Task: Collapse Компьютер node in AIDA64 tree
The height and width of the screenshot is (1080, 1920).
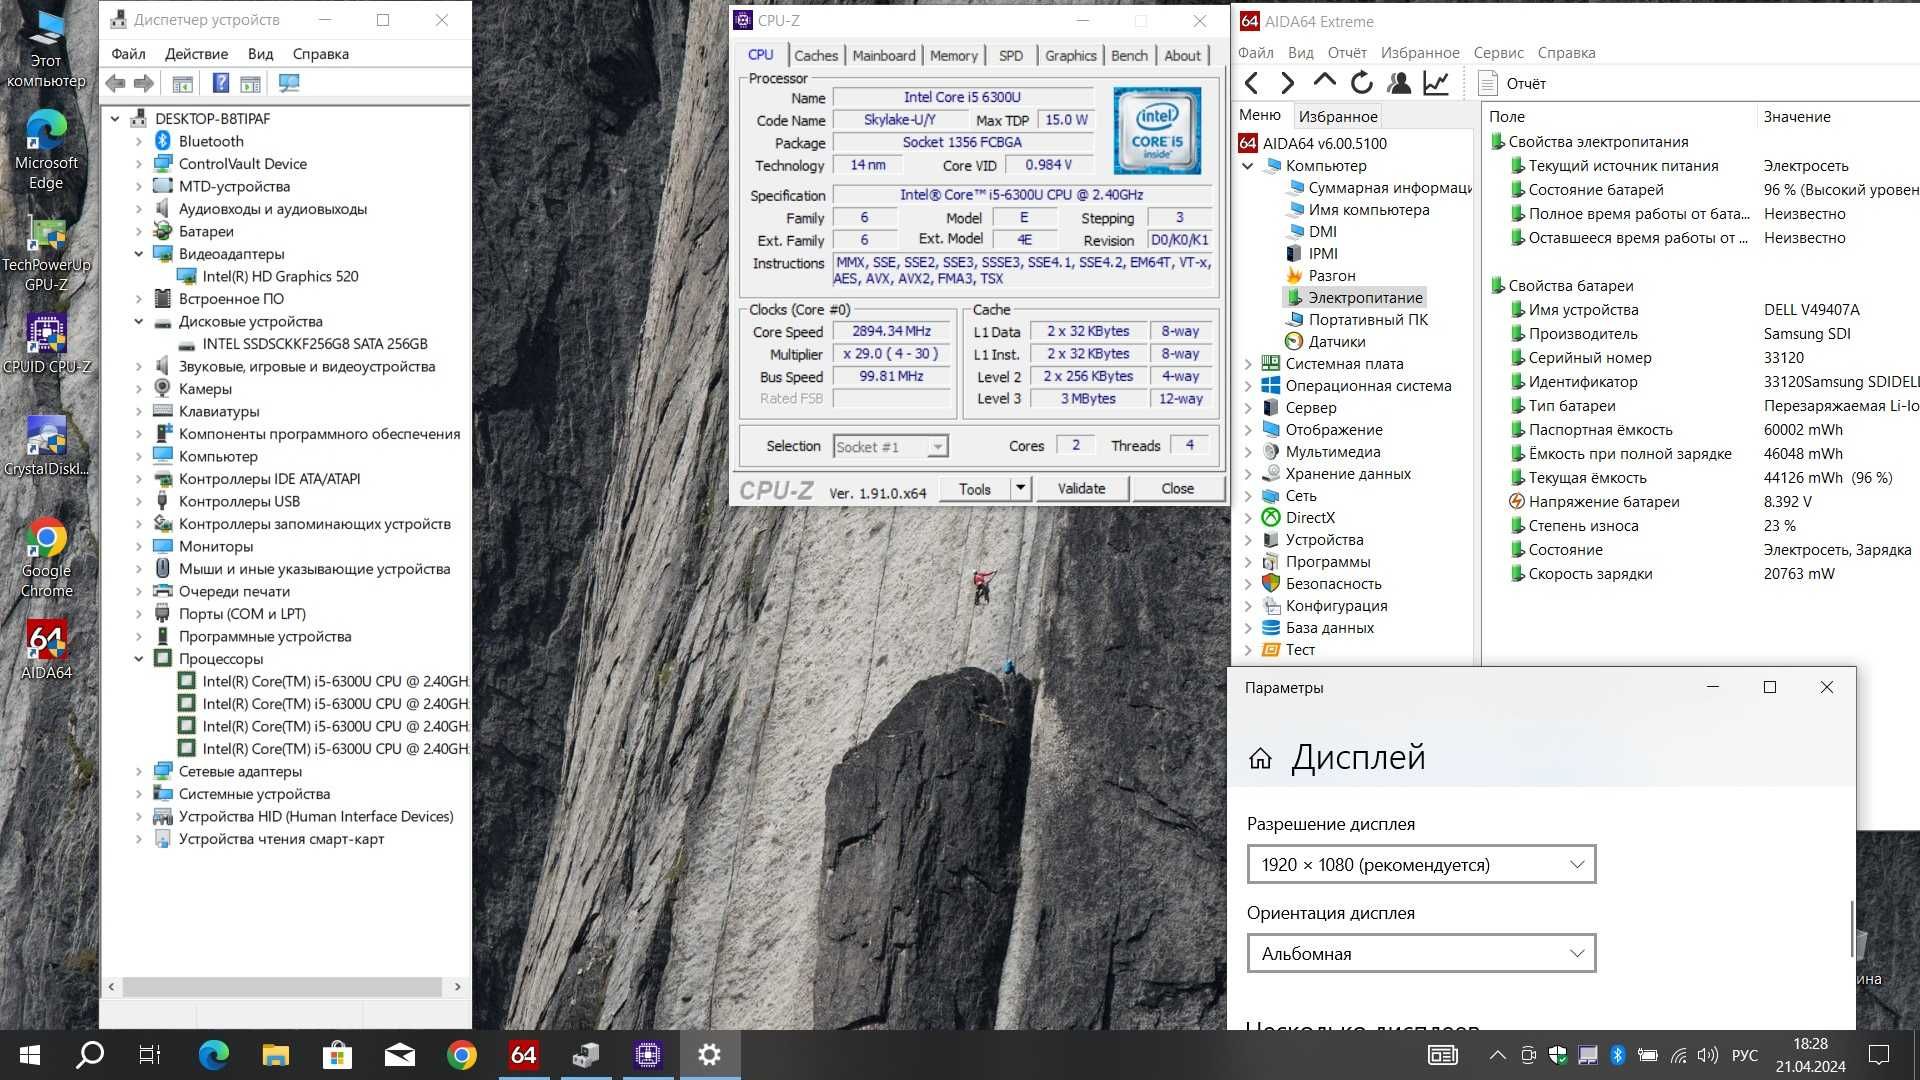Action: [x=1248, y=166]
